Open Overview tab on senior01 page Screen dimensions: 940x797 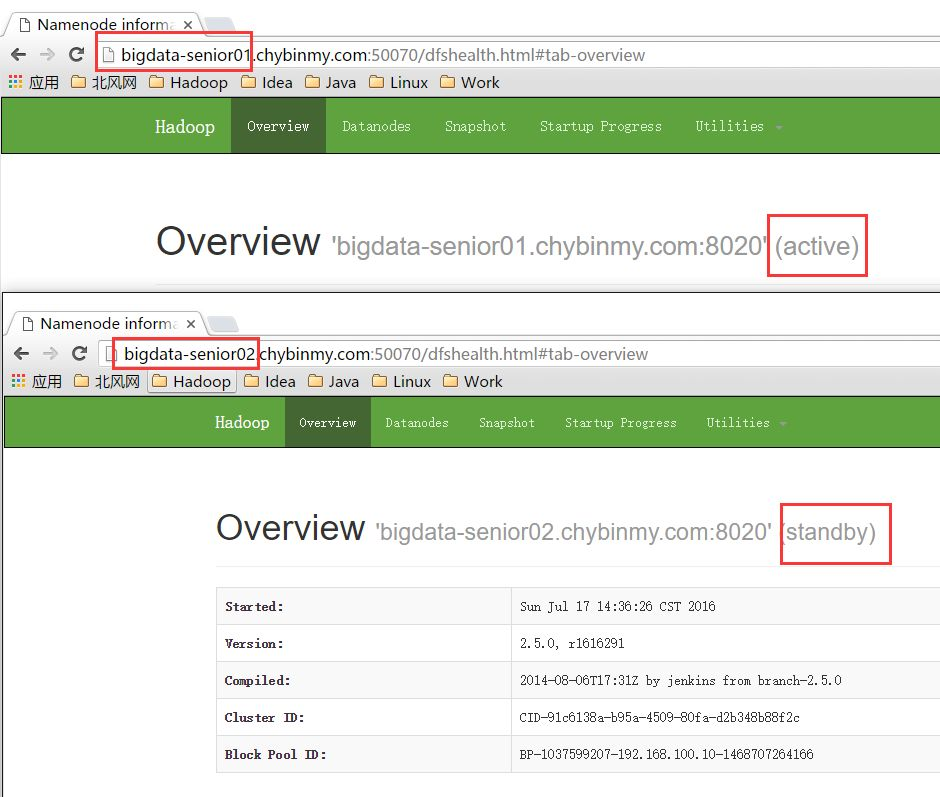278,126
